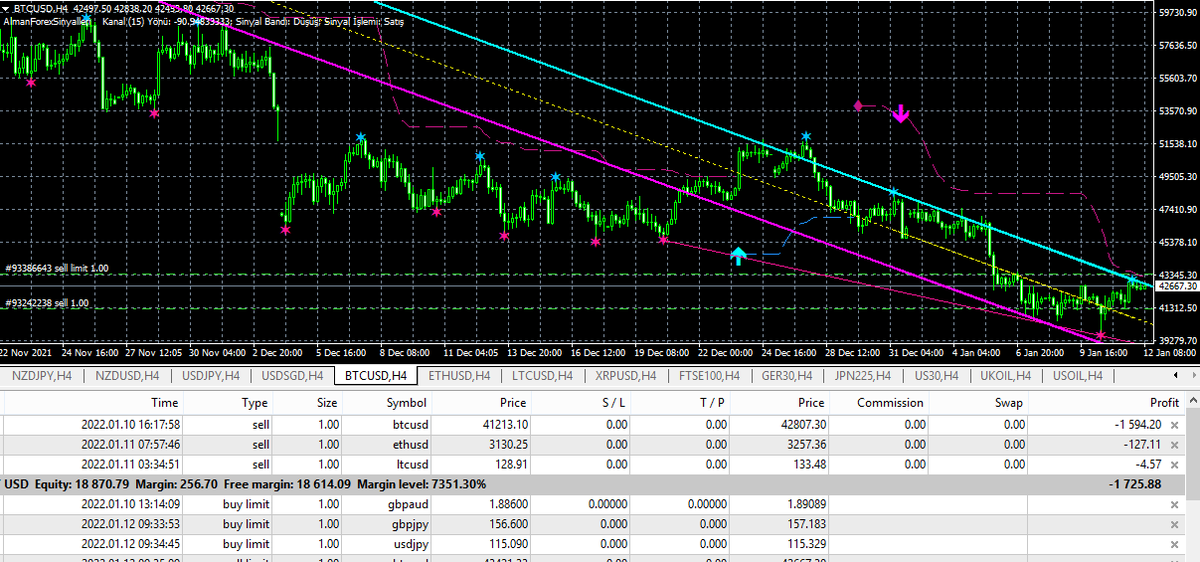Image resolution: width=1200 pixels, height=562 pixels.
Task: Sort trades by Symbol column header
Action: [407, 402]
